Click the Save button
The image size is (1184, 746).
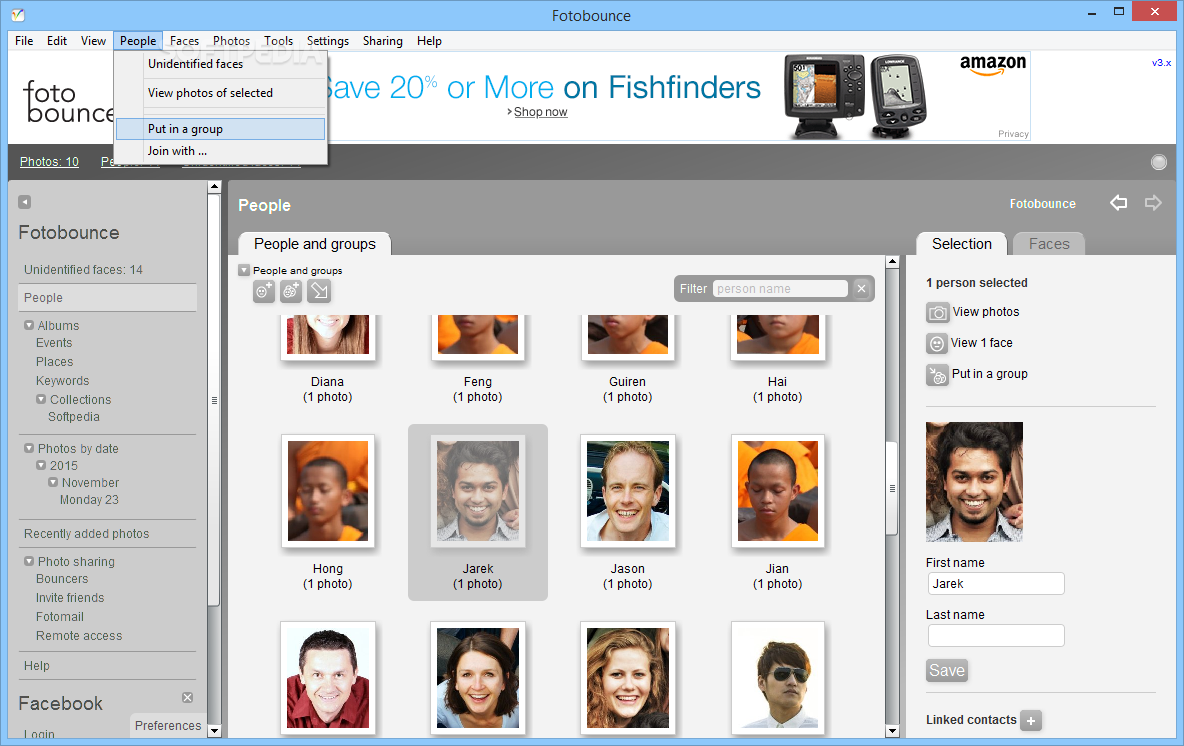[x=947, y=670]
